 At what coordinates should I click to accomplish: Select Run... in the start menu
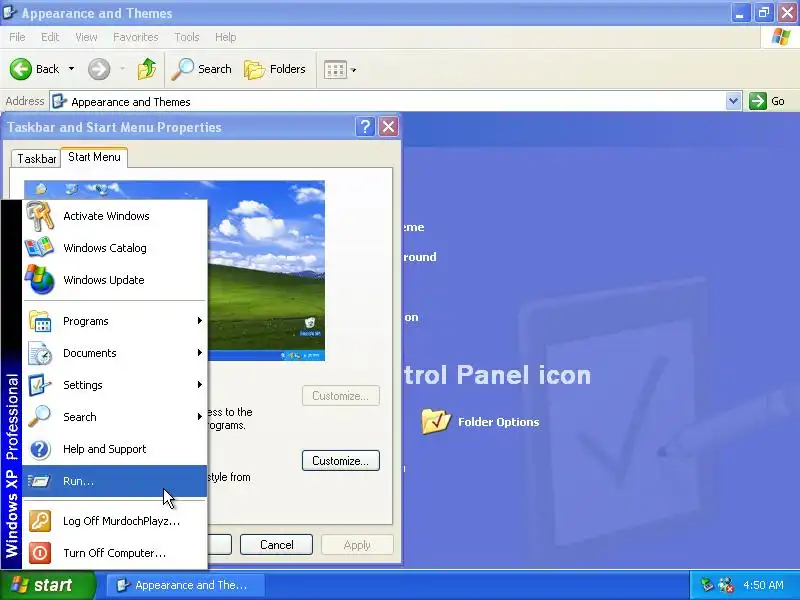click(115, 481)
